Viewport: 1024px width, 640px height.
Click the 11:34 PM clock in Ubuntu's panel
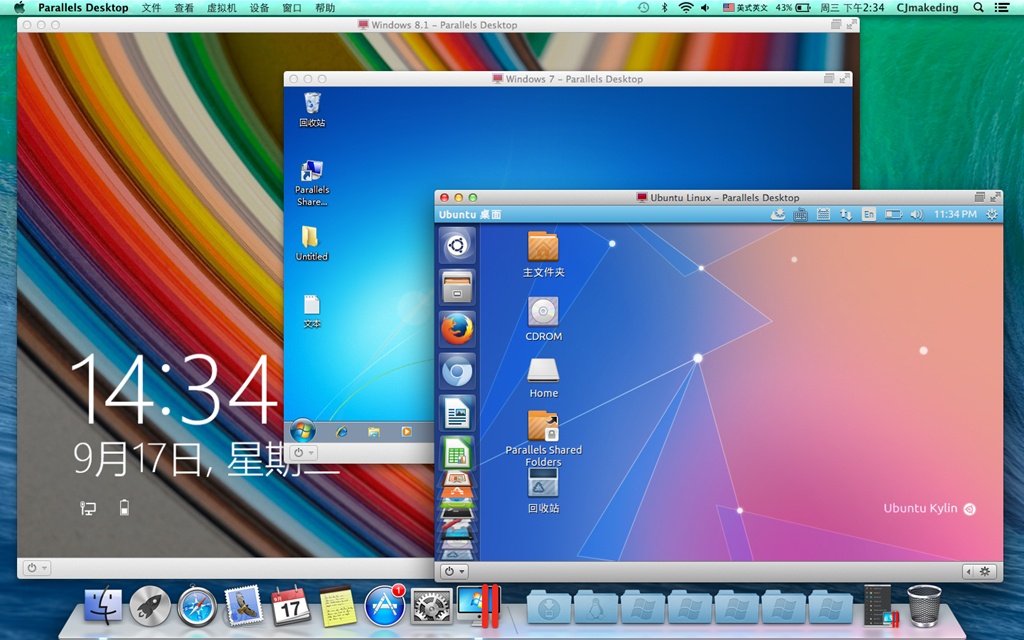coord(955,214)
